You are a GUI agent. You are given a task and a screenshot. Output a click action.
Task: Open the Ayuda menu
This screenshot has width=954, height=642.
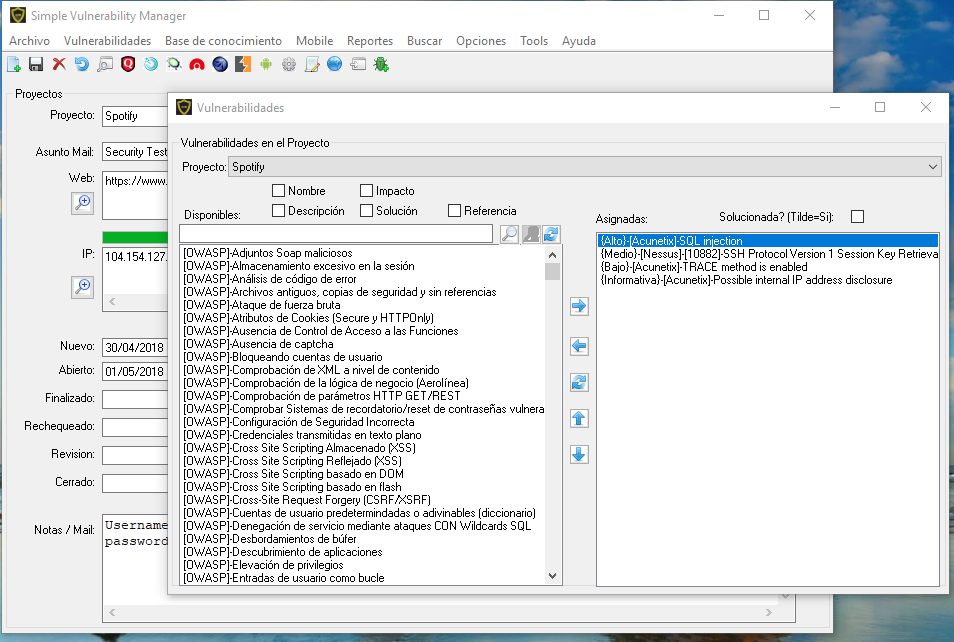[x=579, y=41]
